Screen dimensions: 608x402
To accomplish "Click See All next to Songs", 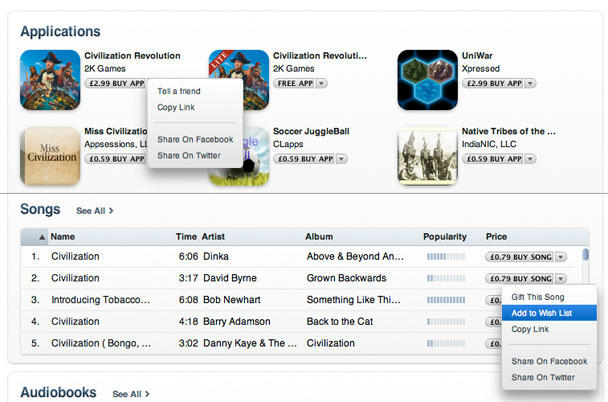I will [x=95, y=211].
